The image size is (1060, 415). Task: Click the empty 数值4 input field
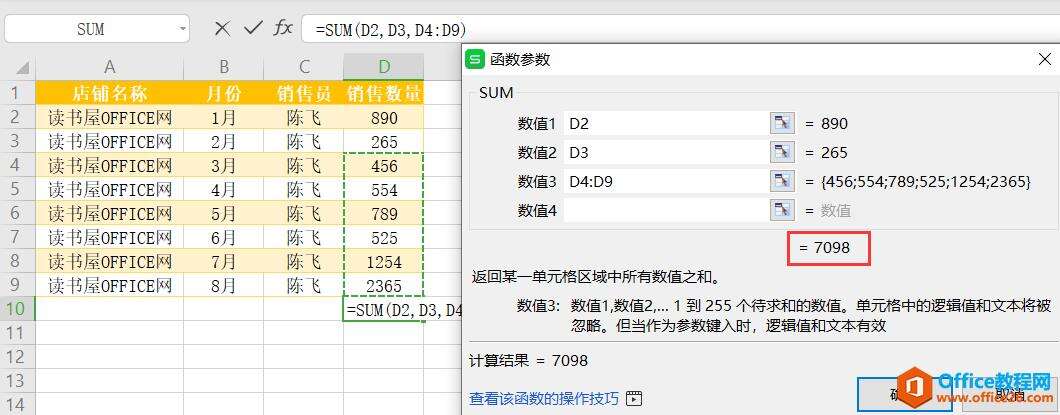(x=667, y=210)
